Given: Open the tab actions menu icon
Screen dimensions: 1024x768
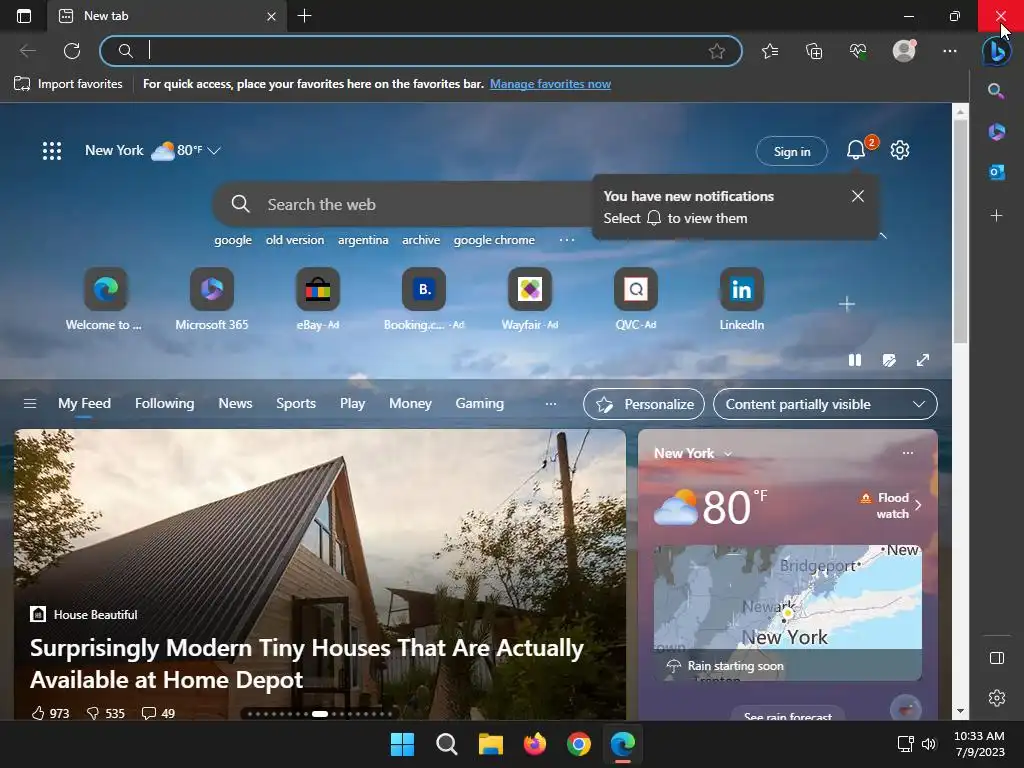Looking at the screenshot, I should point(24,16).
